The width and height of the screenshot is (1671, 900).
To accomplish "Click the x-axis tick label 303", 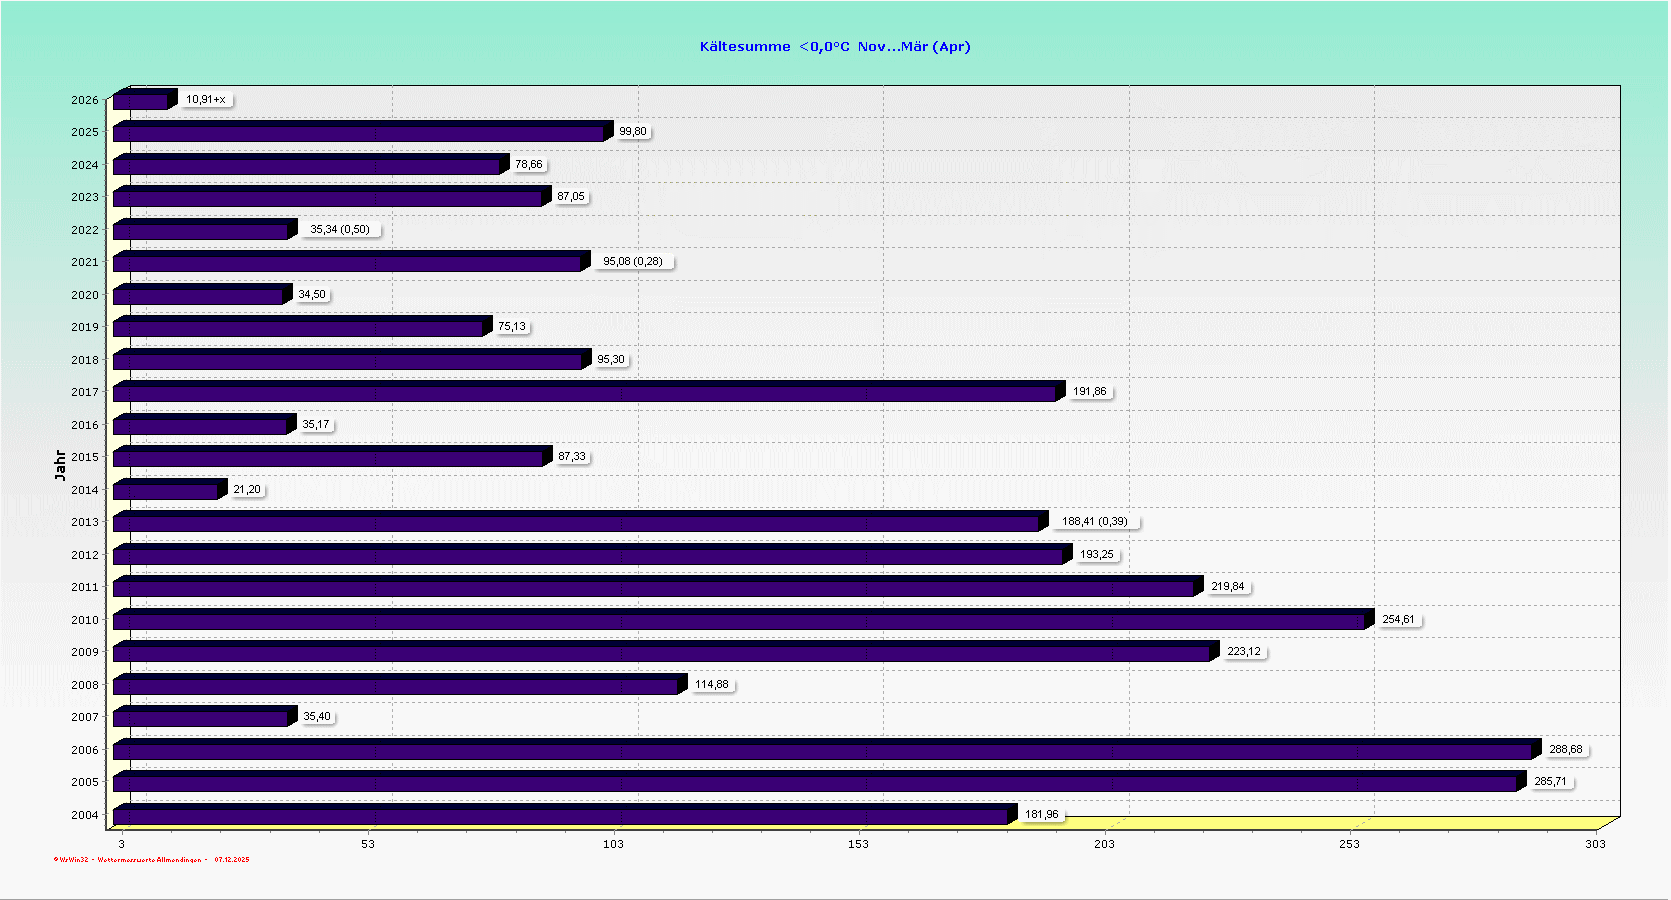I will [x=1594, y=844].
